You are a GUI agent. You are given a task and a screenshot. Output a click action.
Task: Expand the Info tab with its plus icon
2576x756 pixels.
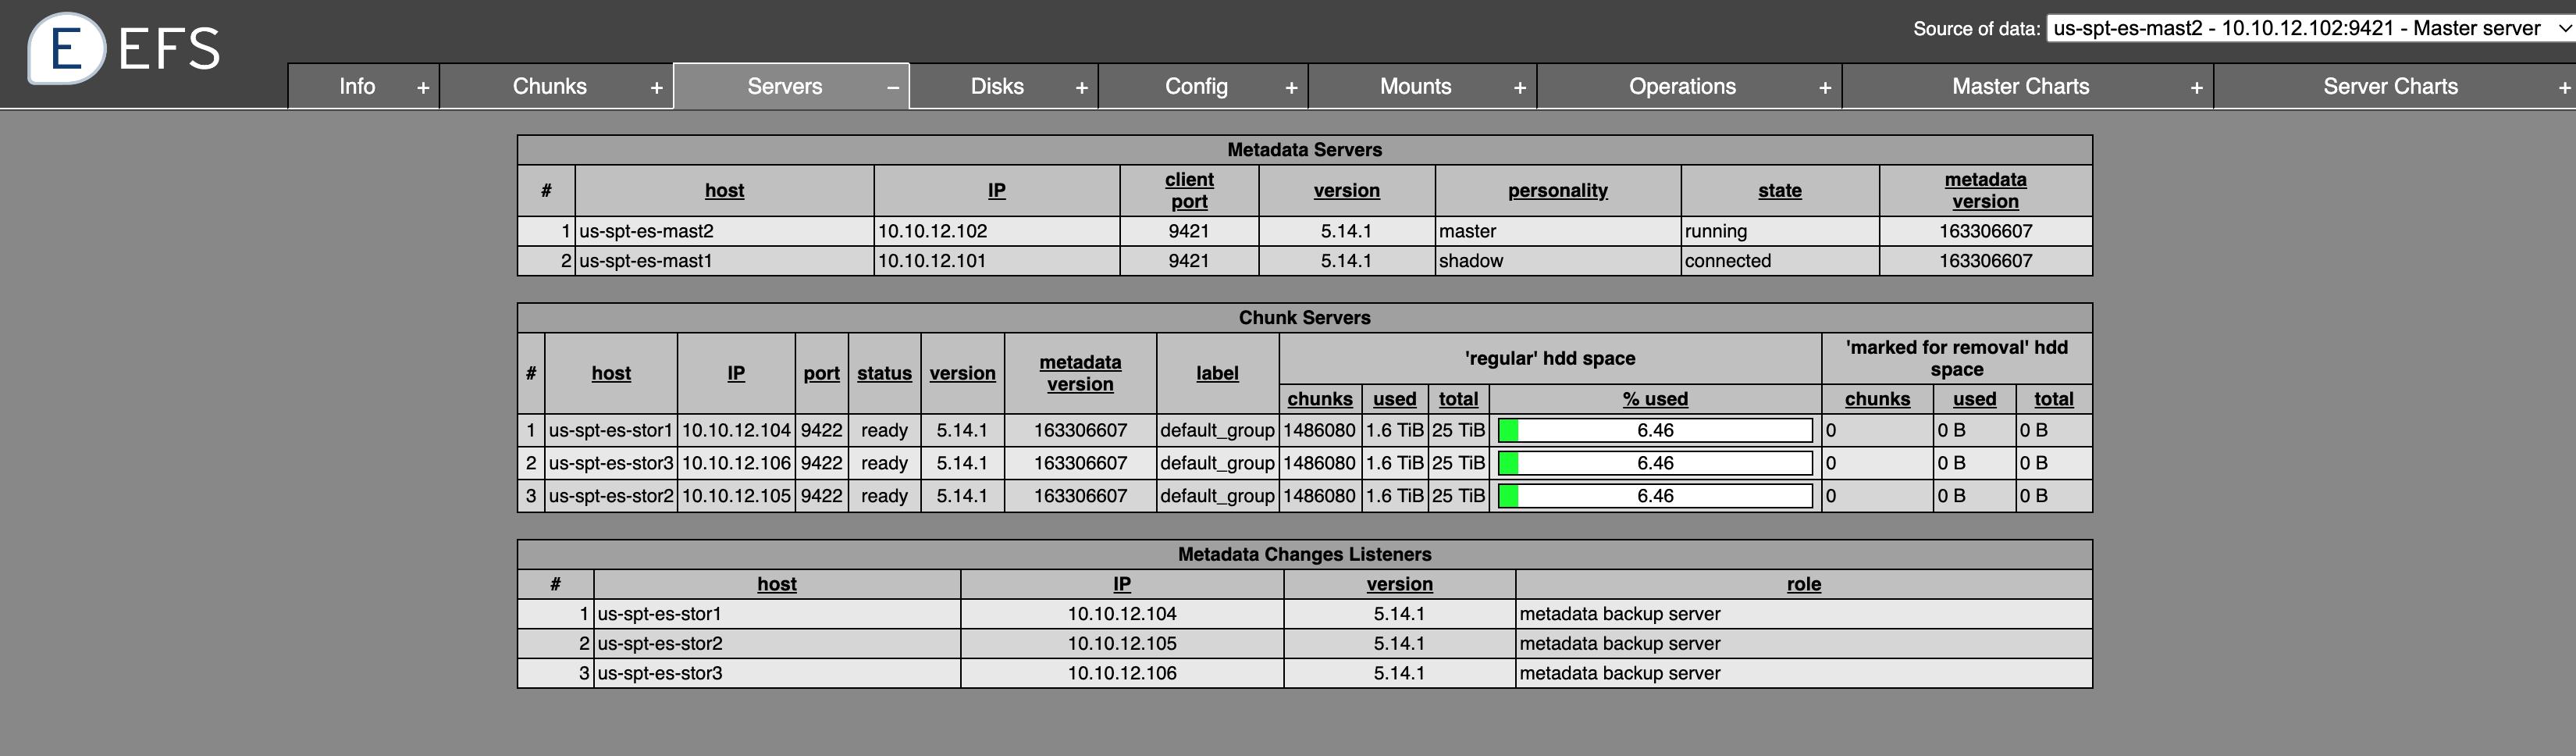(422, 87)
